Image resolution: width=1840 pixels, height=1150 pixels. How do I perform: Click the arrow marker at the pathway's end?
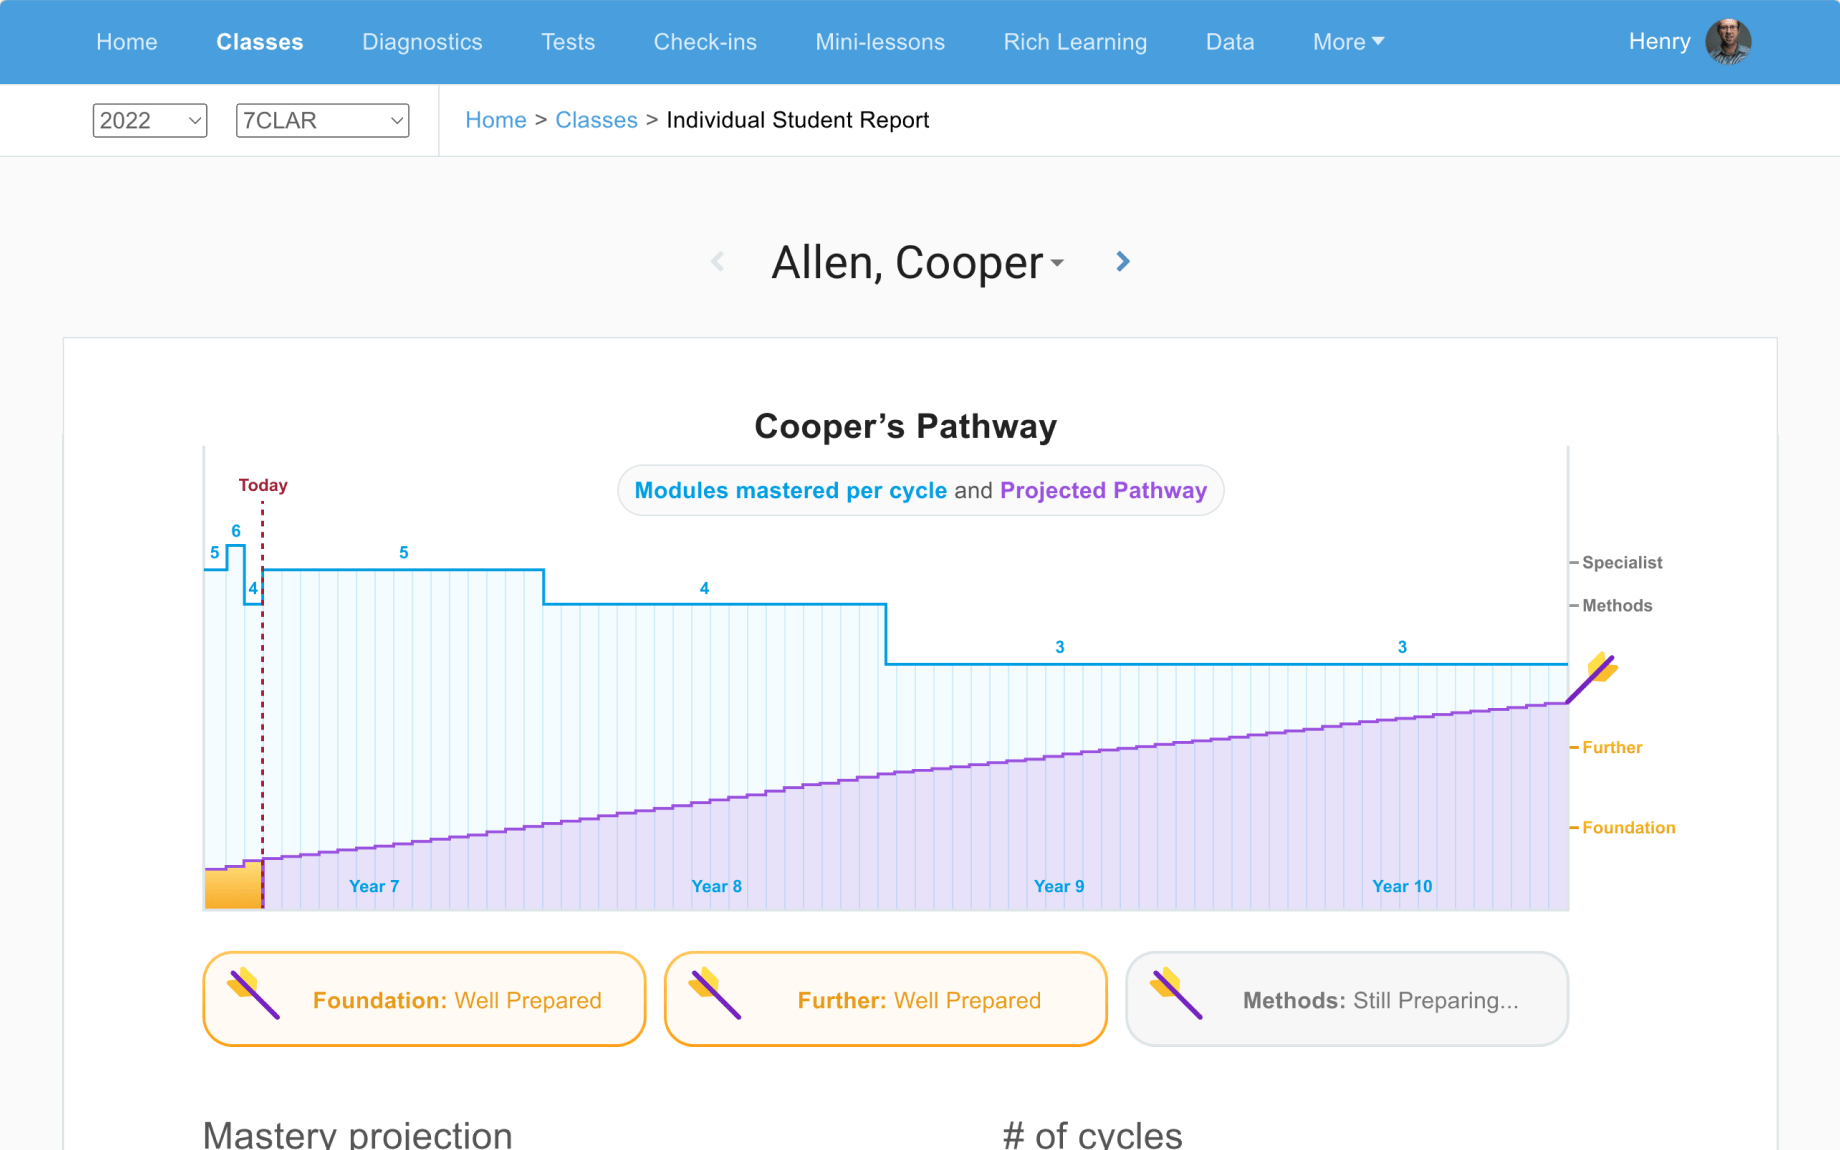click(x=1601, y=668)
